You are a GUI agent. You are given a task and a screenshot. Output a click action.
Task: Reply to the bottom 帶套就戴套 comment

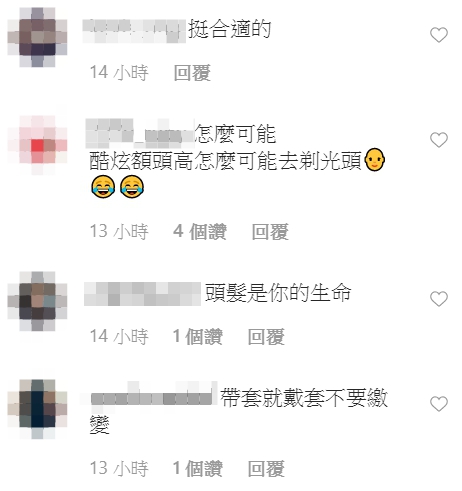click(266, 469)
